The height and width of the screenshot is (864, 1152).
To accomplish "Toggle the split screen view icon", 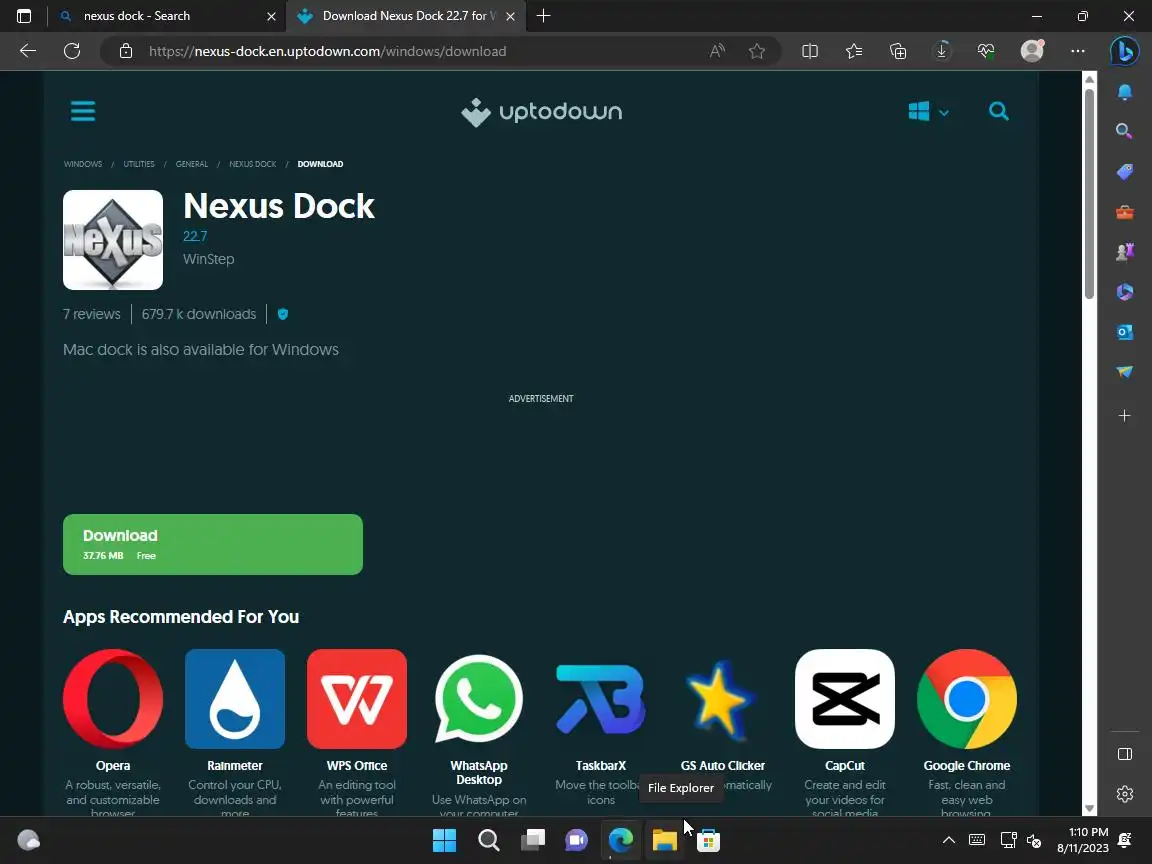I will pyautogui.click(x=810, y=51).
